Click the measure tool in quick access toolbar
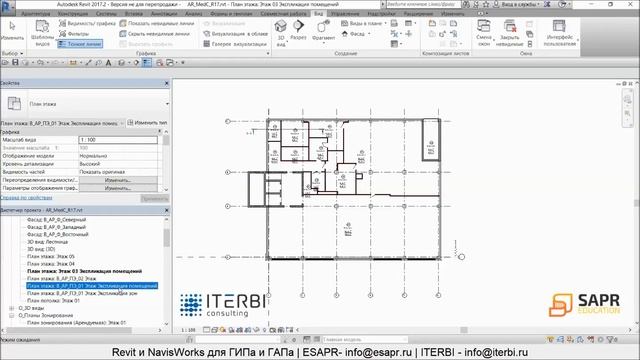Screen dimensions: 640x360 (x=73, y=62)
